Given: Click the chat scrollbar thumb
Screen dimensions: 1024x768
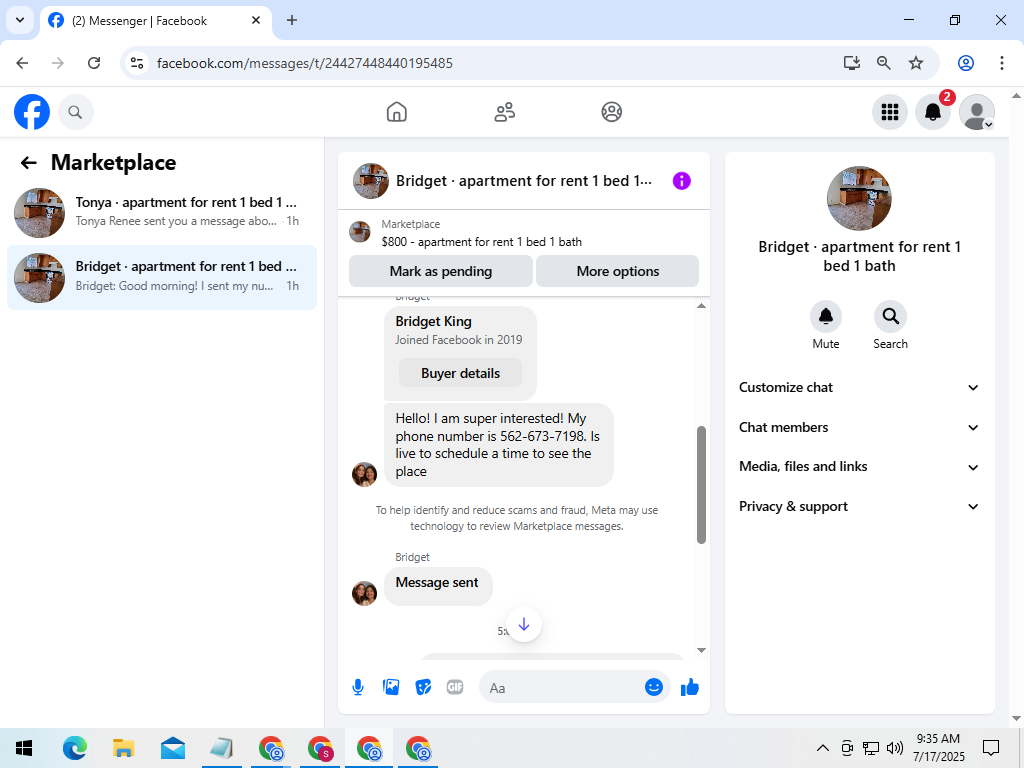Looking at the screenshot, I should pyautogui.click(x=701, y=485).
